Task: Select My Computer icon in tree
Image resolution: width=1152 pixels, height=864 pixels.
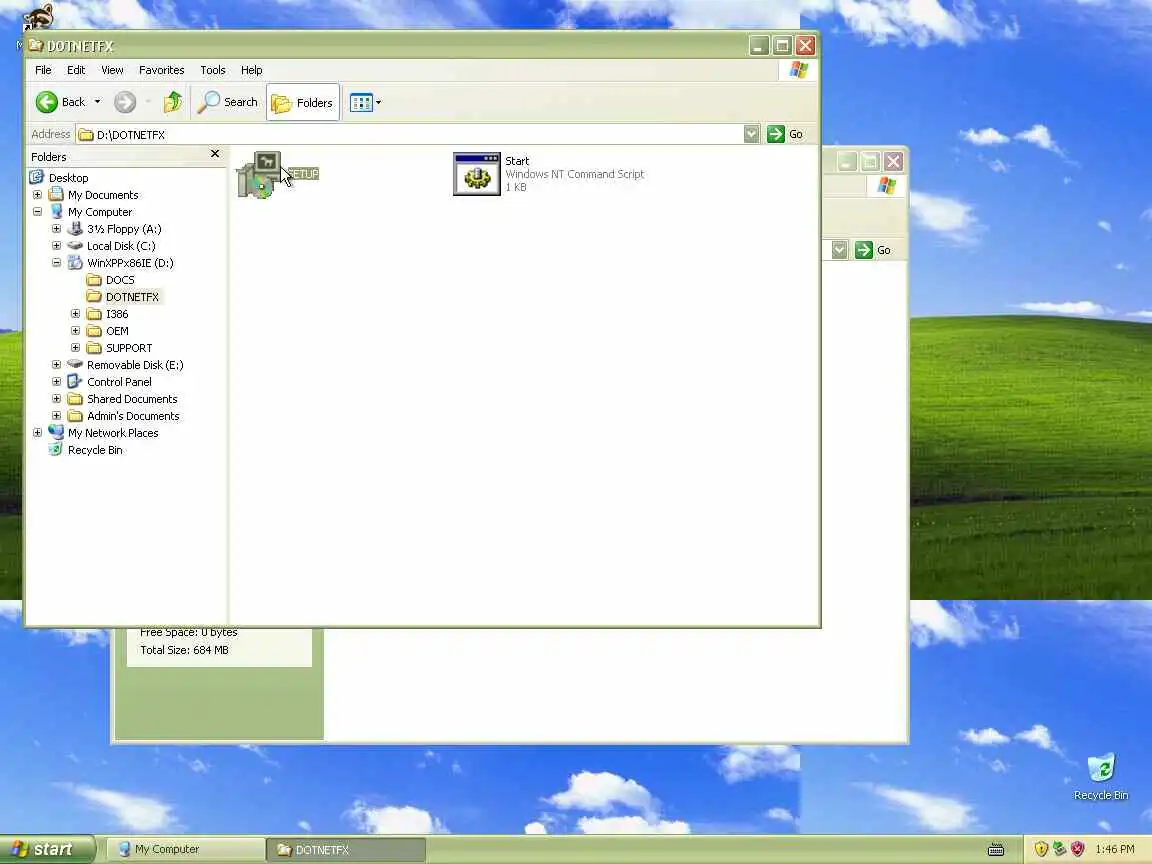Action: click(56, 212)
